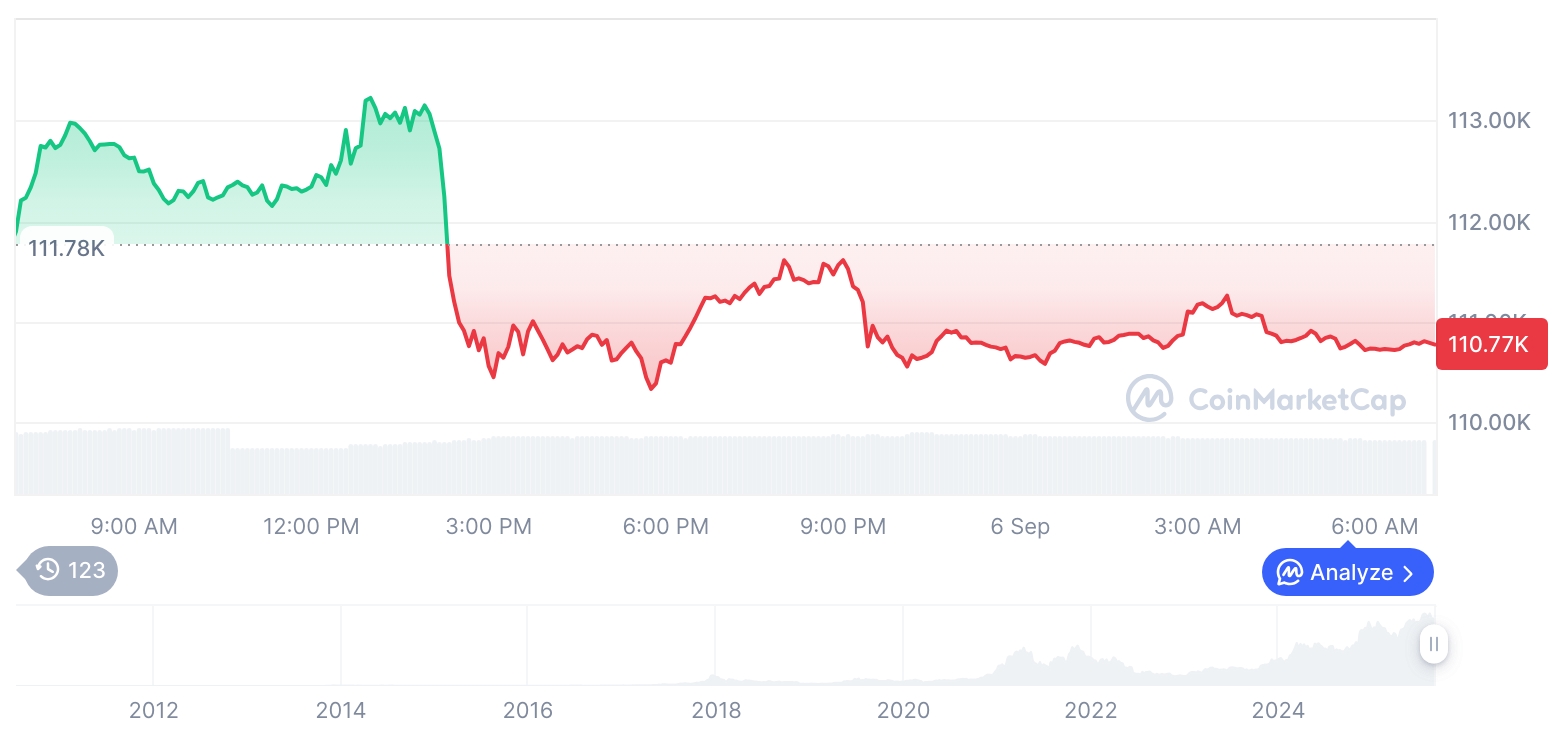The height and width of the screenshot is (732, 1566).
Task: Select 2018 on the overview timeline
Action: [716, 711]
